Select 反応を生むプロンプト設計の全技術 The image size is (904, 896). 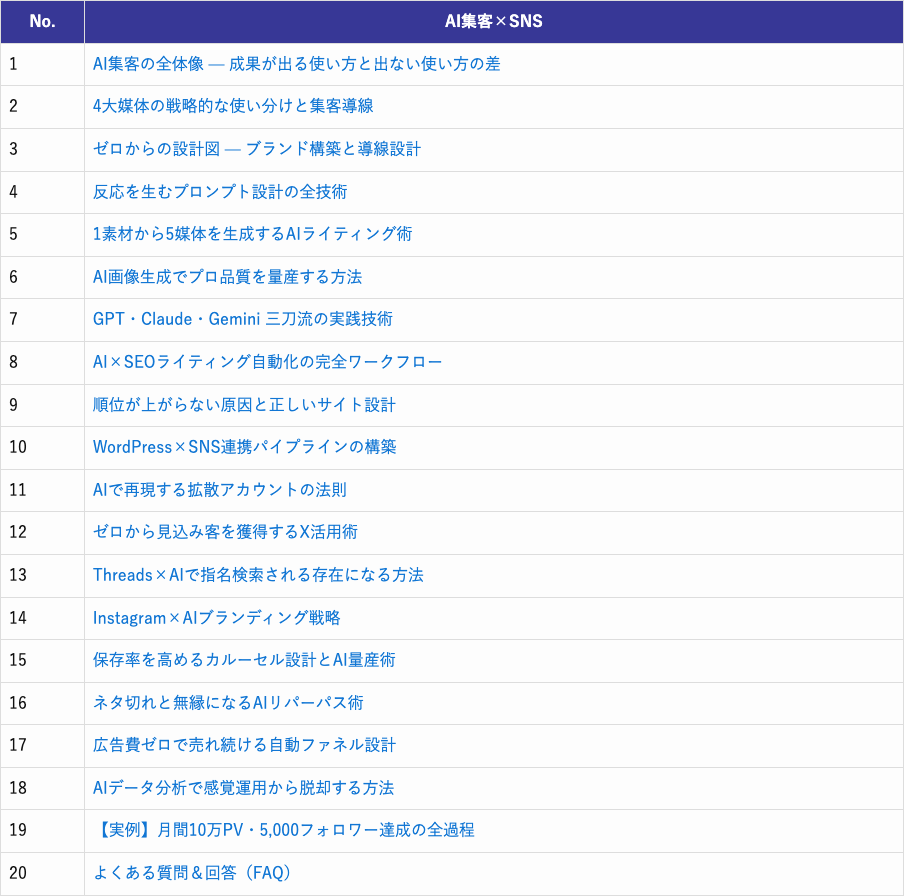(231, 192)
